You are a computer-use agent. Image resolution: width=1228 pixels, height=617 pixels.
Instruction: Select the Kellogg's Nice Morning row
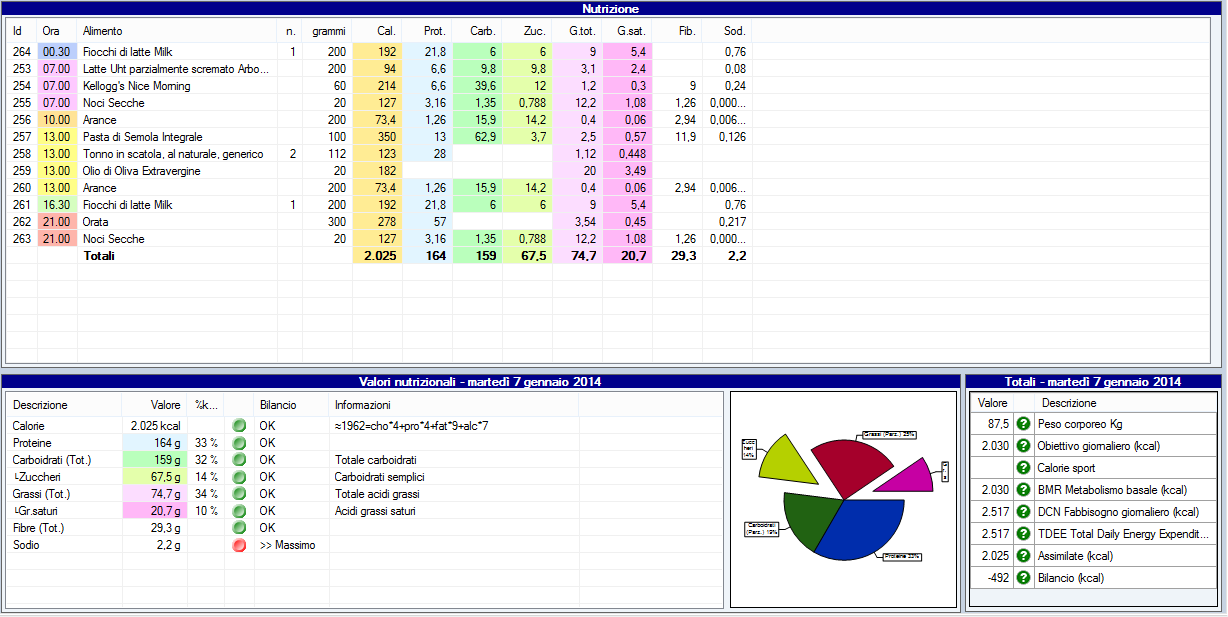point(136,86)
